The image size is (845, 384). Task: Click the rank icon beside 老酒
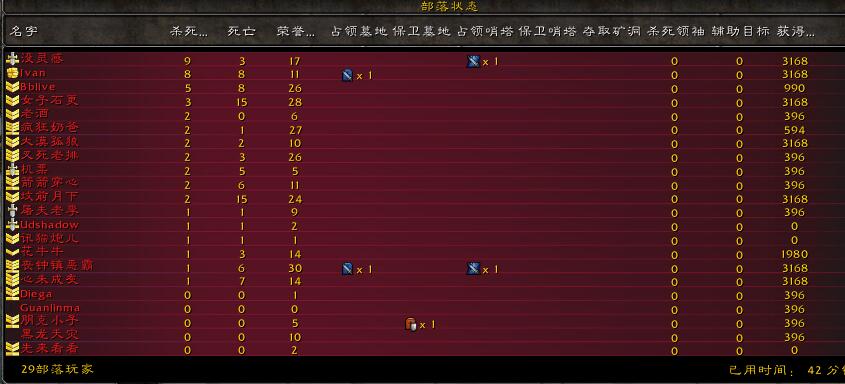(12, 114)
